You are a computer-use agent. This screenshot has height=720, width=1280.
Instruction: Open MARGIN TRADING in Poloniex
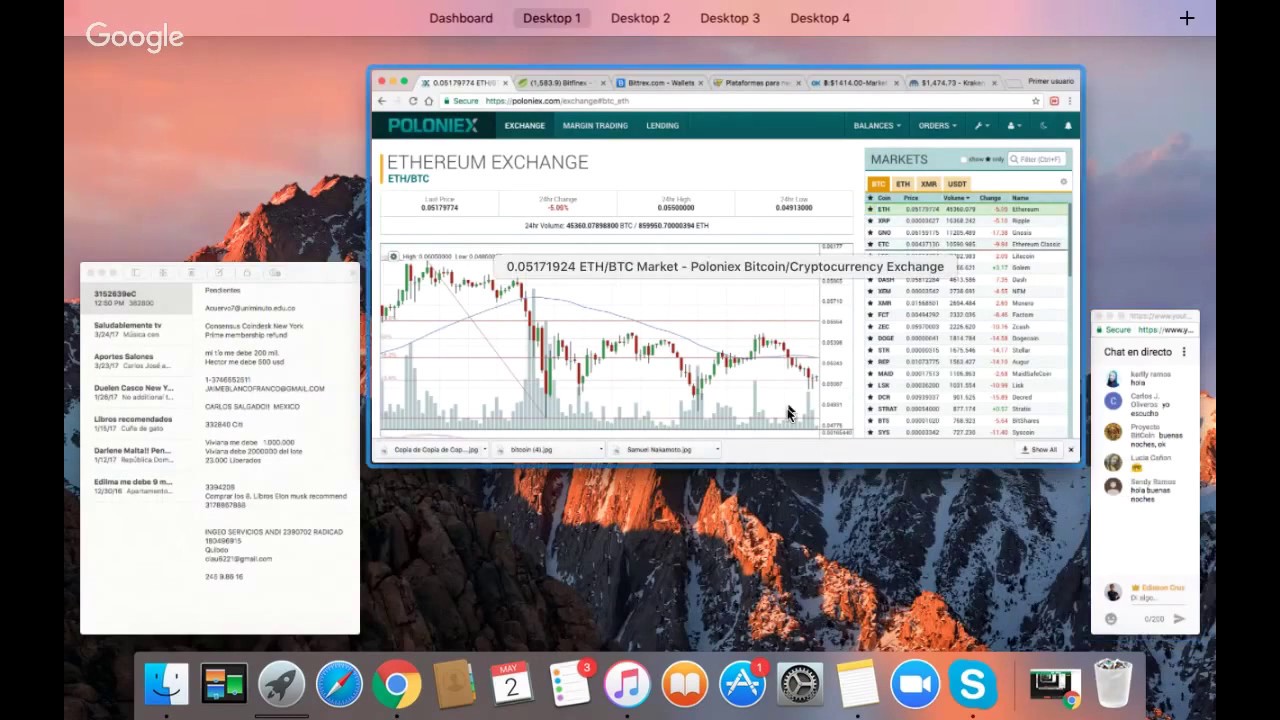[595, 126]
